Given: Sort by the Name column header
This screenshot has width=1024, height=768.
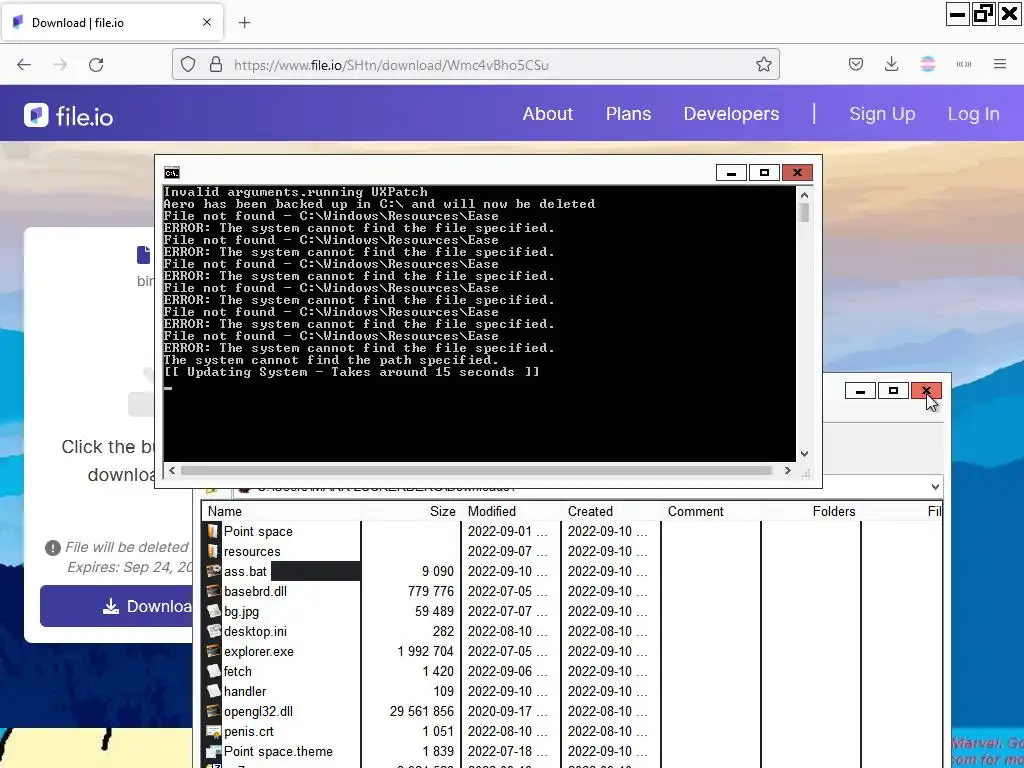Looking at the screenshot, I should [x=281, y=511].
